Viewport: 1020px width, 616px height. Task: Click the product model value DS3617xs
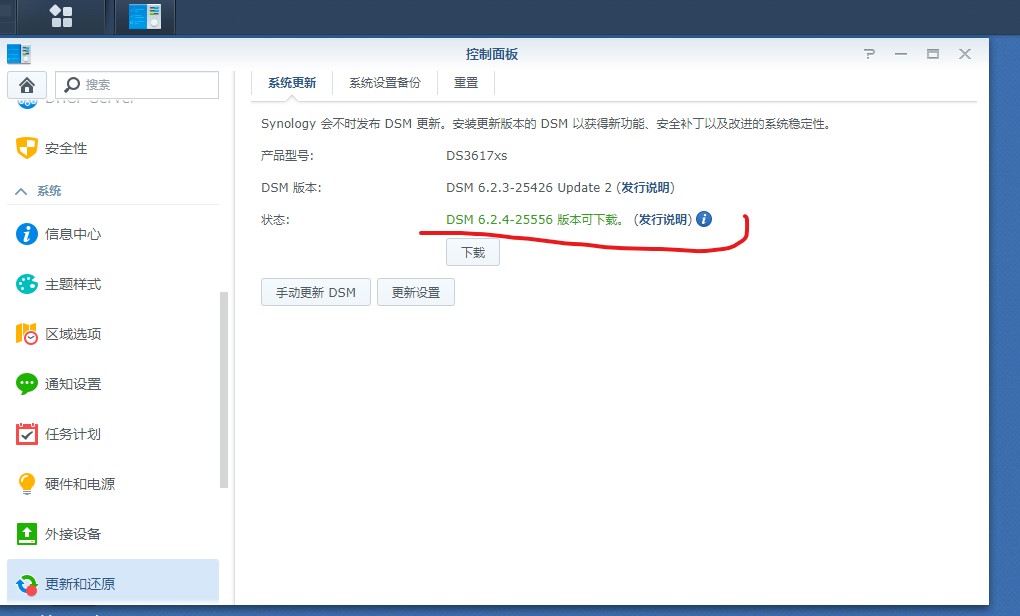click(477, 155)
